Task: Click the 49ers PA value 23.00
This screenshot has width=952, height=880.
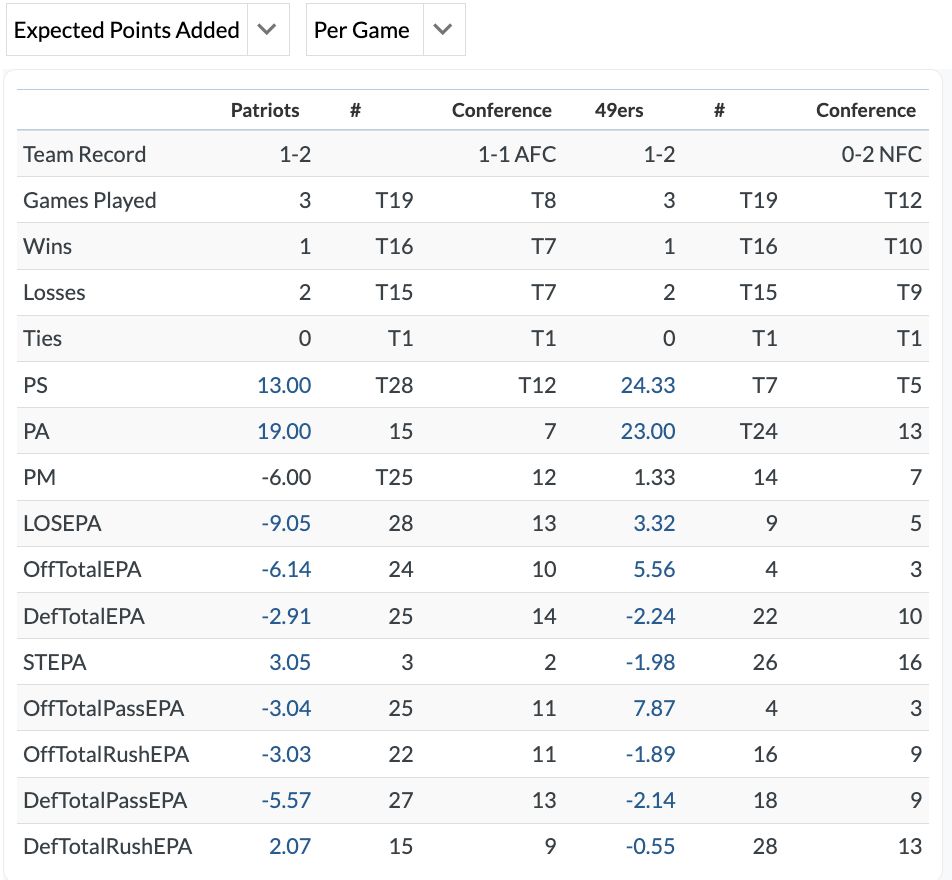Action: coord(647,431)
